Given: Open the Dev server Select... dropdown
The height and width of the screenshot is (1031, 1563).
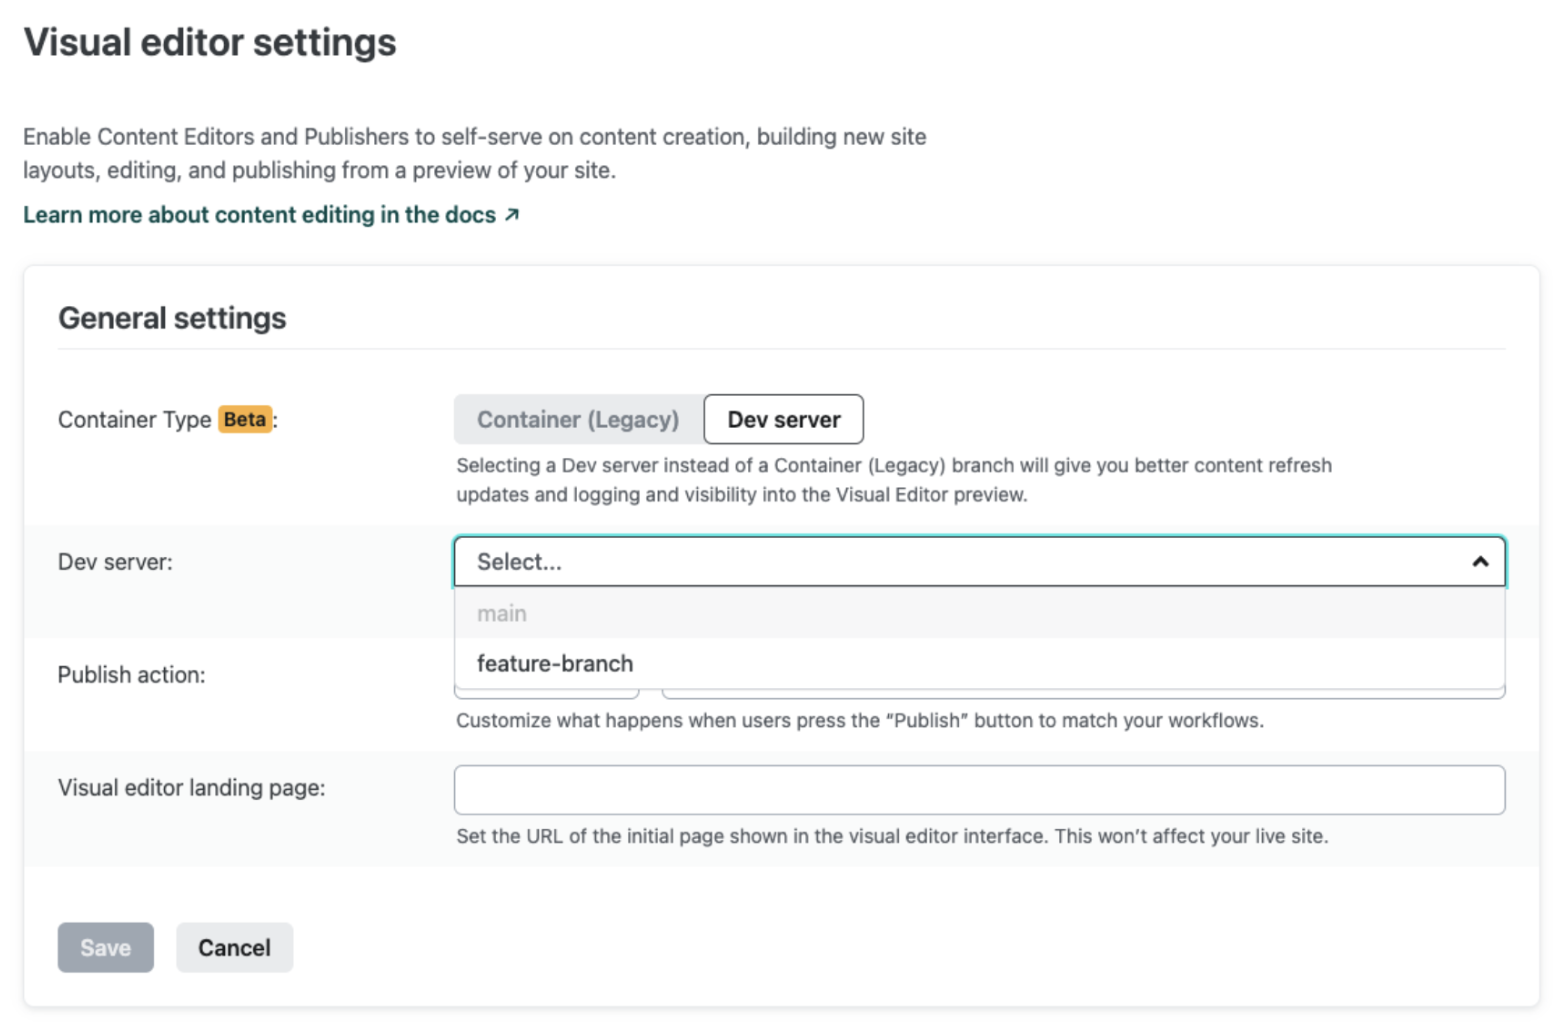Looking at the screenshot, I should (979, 562).
